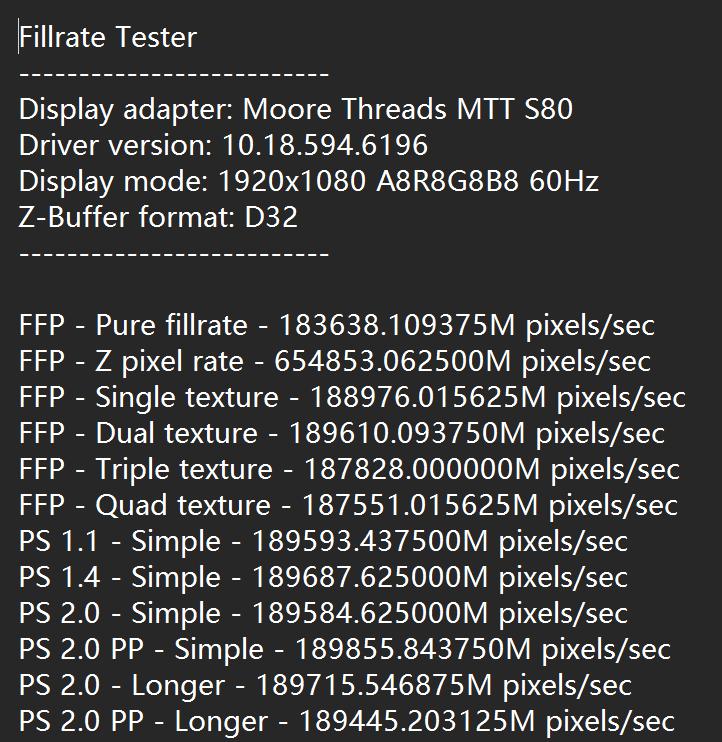The image size is (722, 742).
Task: Click the Driver version 10.18.594.6196 text
Action: [223, 145]
